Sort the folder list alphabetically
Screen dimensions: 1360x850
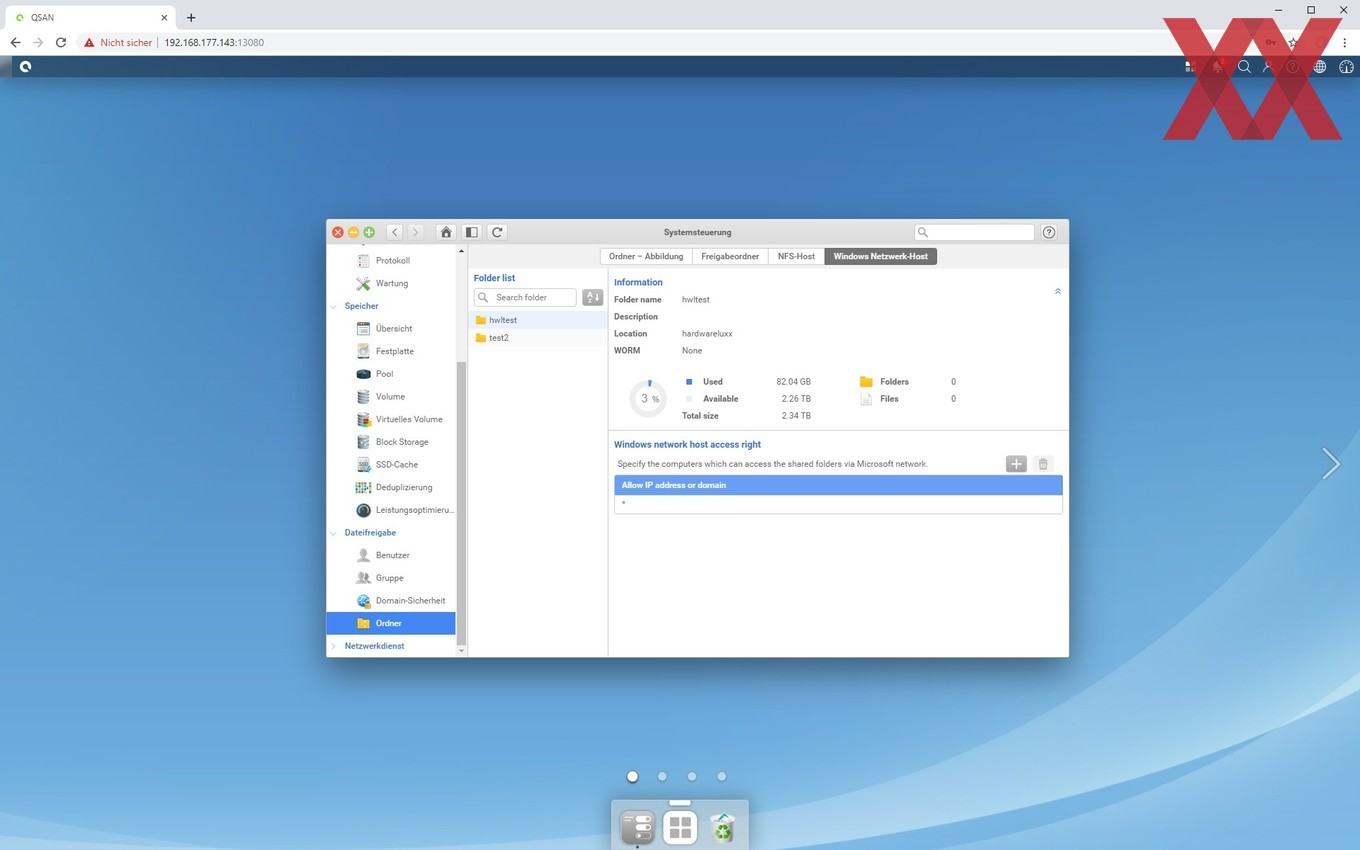pos(593,297)
